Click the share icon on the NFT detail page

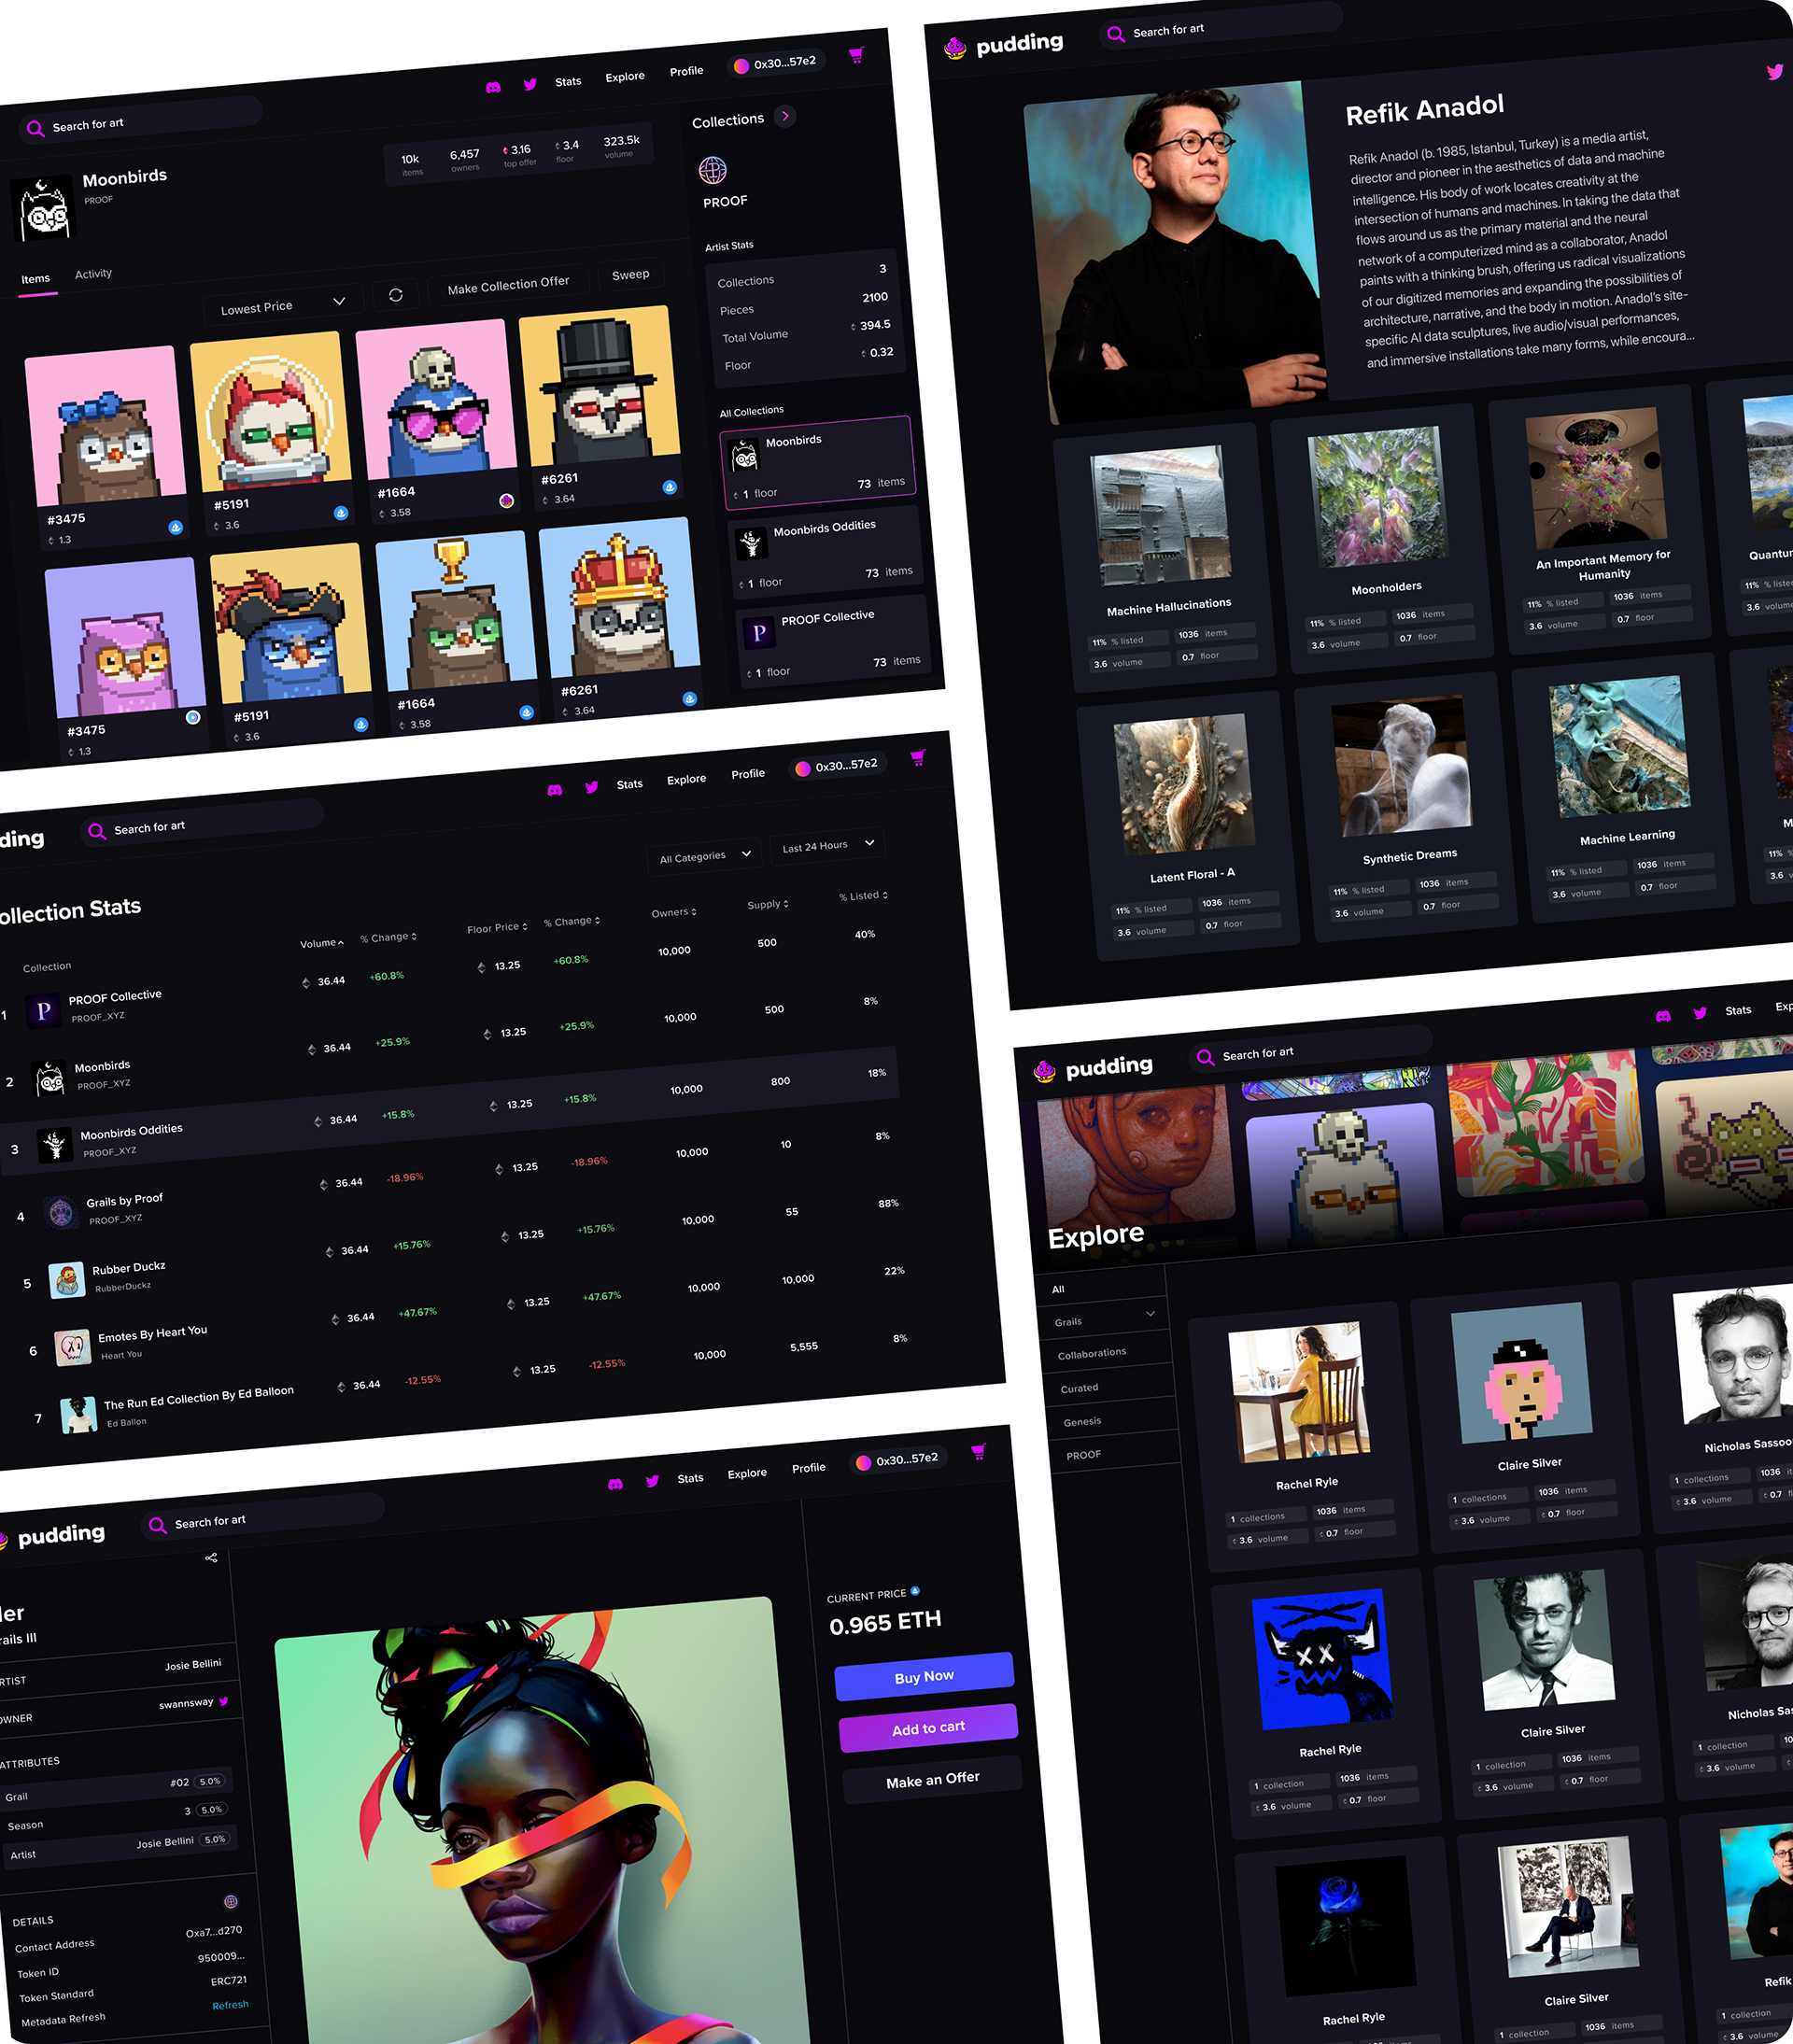(211, 1558)
